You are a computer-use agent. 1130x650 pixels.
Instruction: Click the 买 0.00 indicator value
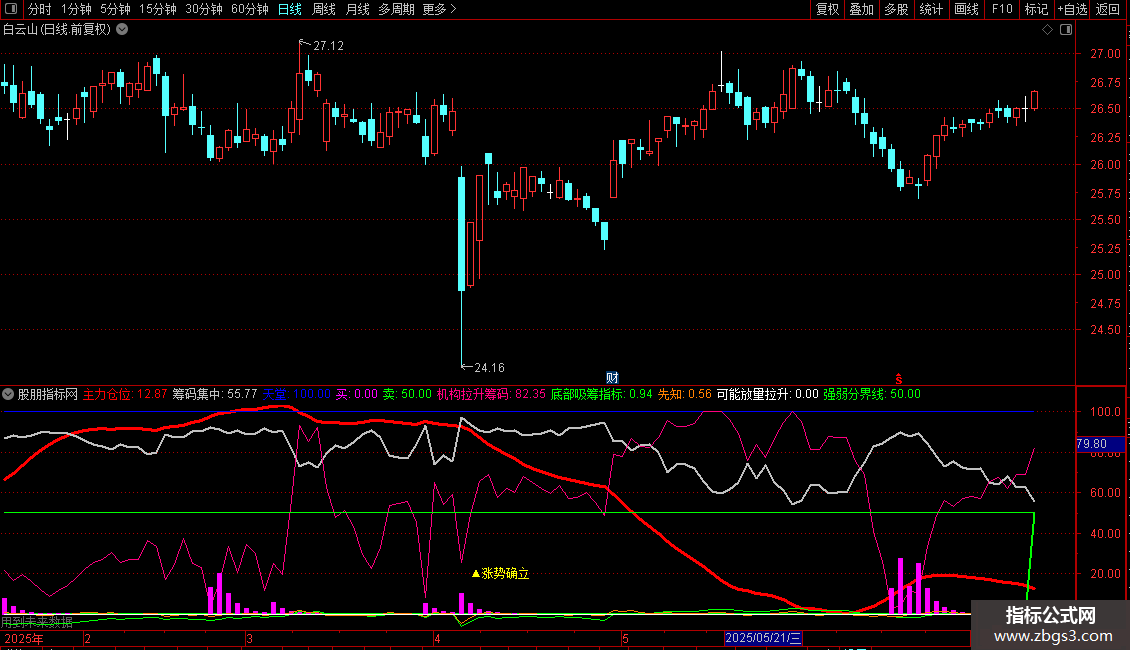[x=357, y=394]
